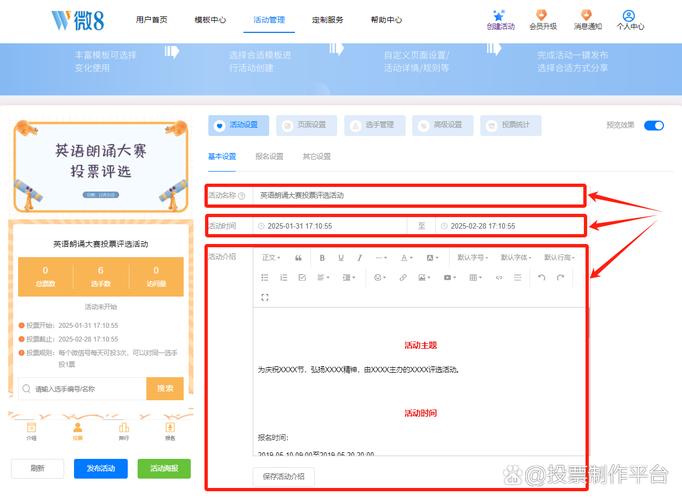
Task: Toggle italic formatting in the editor
Action: [x=360, y=258]
